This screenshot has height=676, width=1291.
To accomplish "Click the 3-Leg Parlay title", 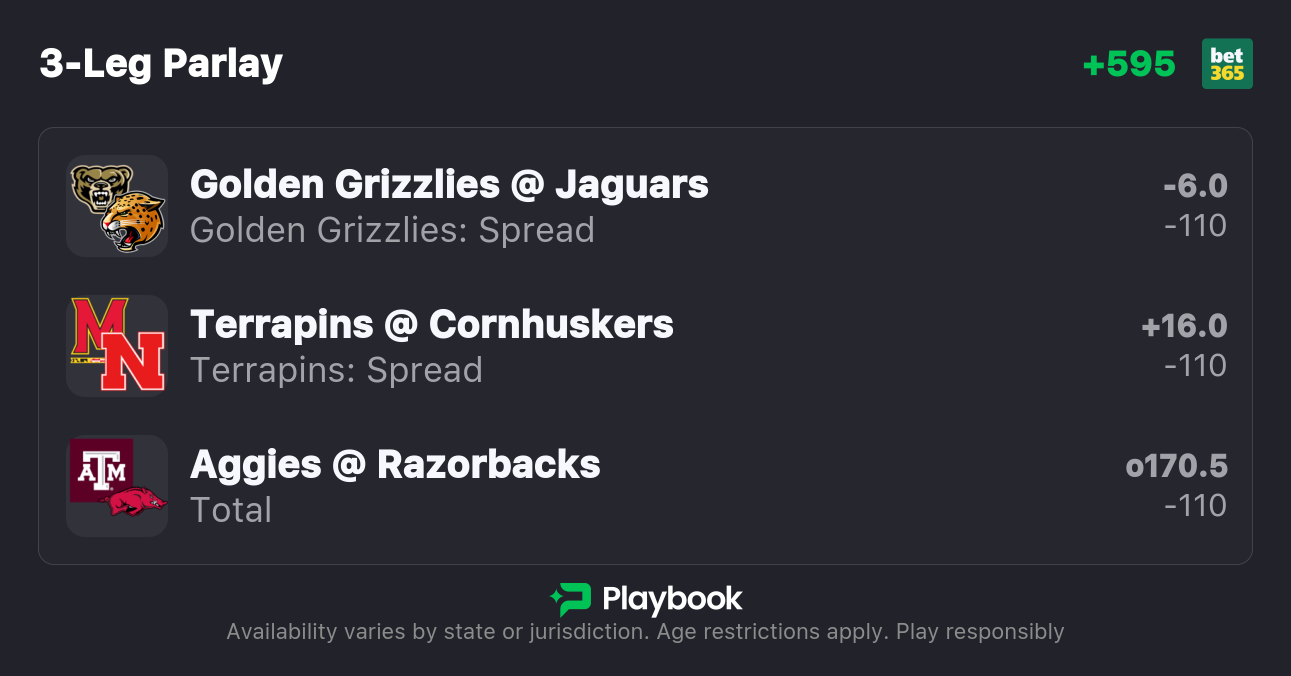I will tap(161, 64).
